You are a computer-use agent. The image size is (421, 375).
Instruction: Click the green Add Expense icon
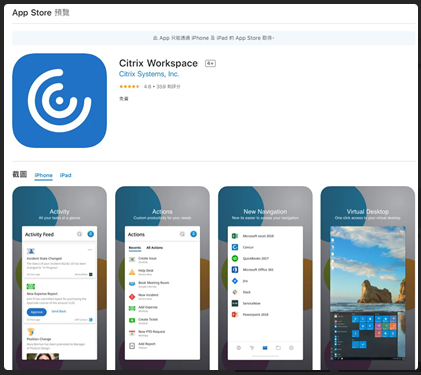(x=132, y=308)
